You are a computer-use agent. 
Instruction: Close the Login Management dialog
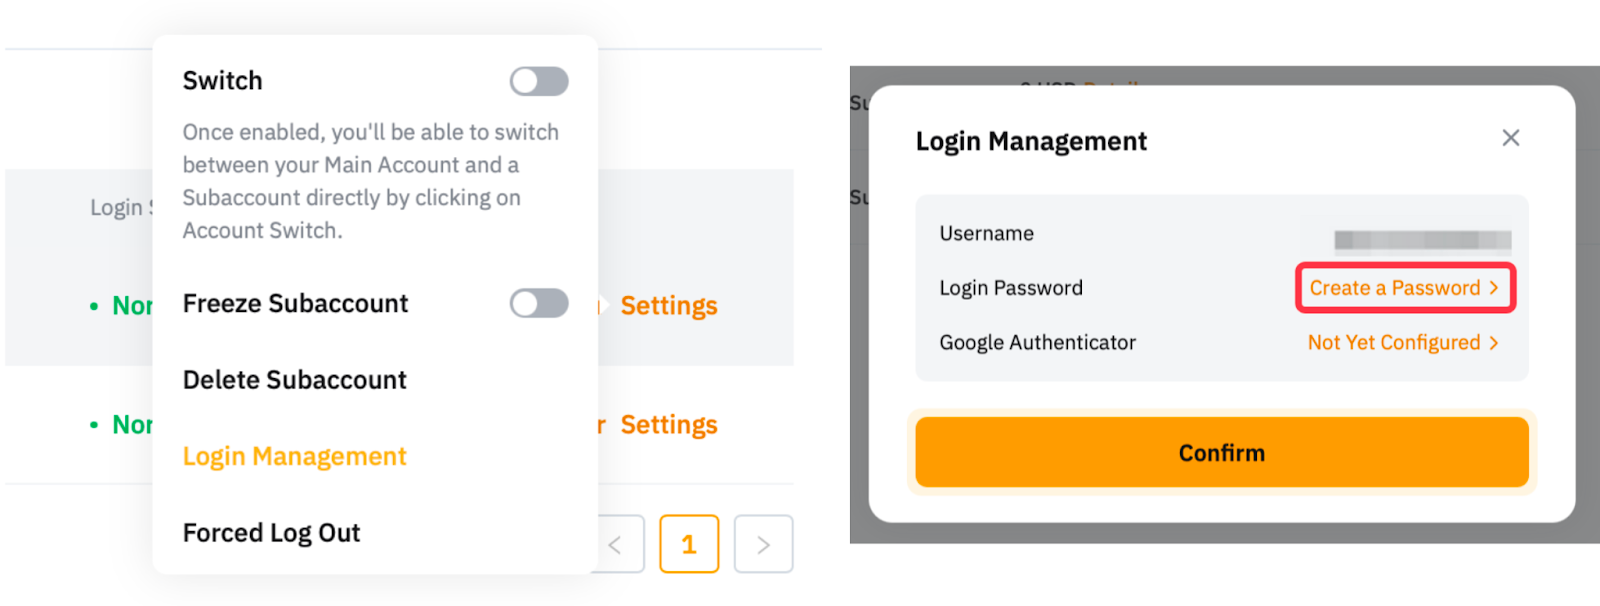click(x=1510, y=138)
